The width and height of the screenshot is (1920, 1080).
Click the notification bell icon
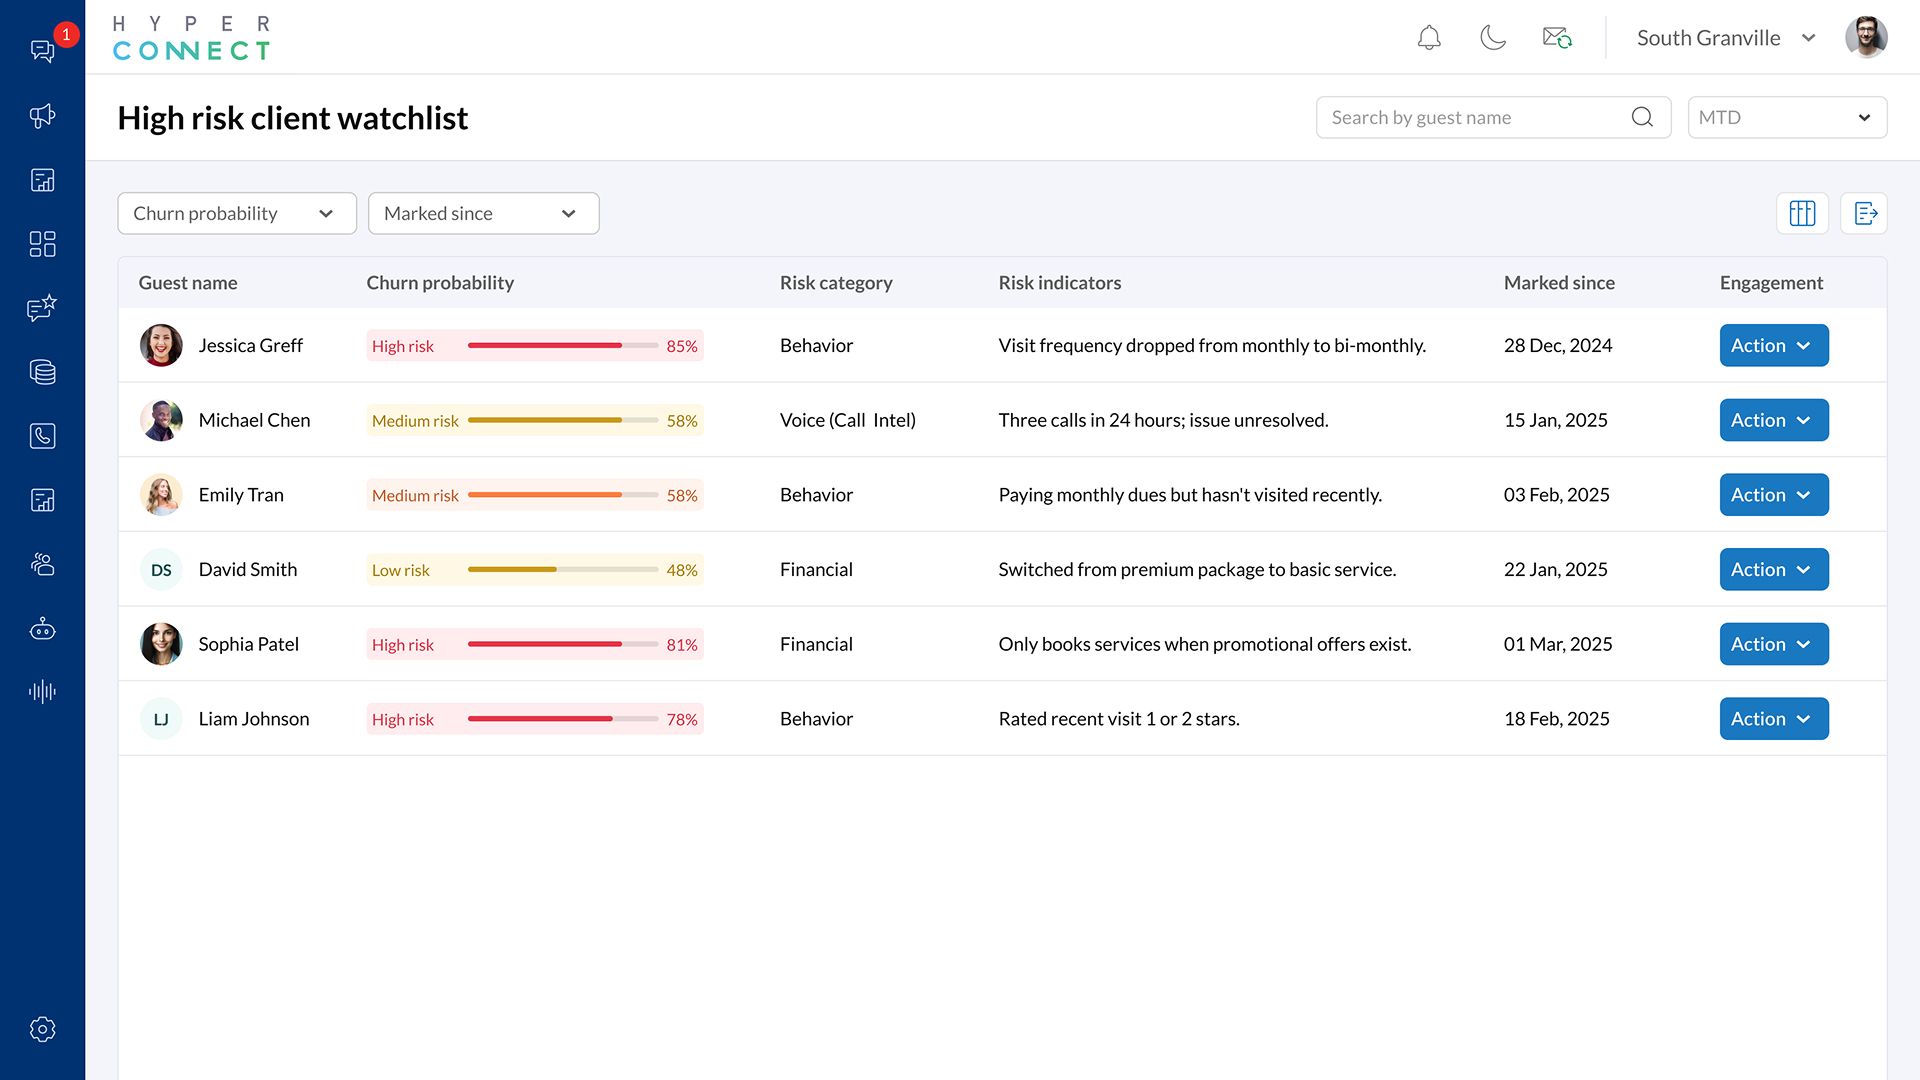click(1429, 38)
